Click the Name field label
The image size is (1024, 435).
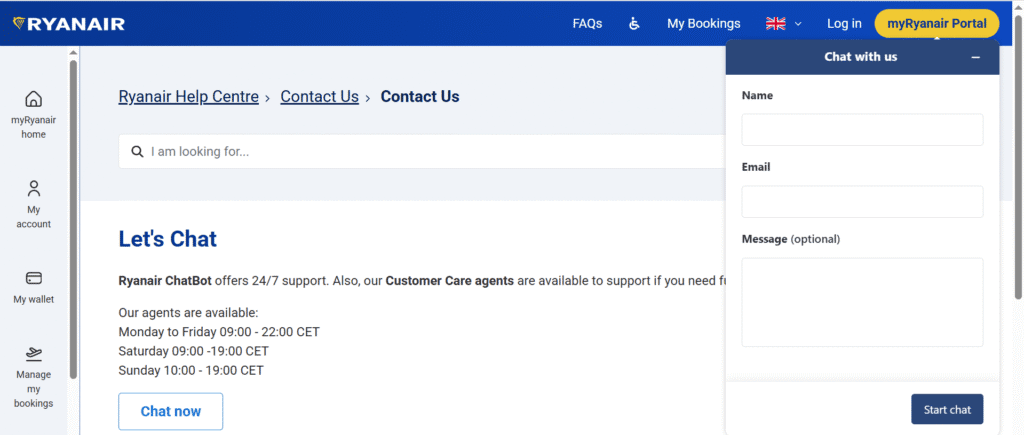[757, 95]
